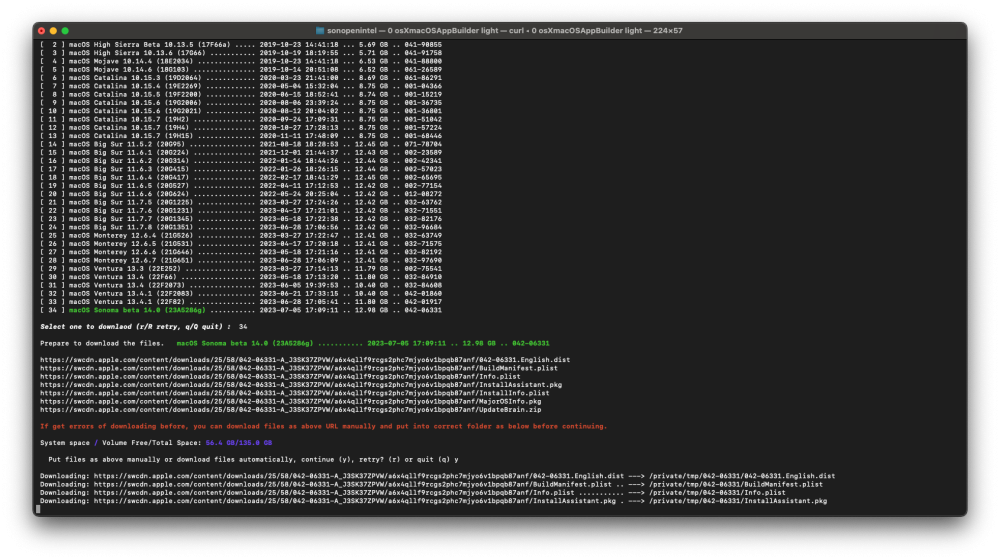This screenshot has width=1000, height=560.
Task: Select row 'macOS Catalina 10.15.6 (19G2006)'
Action: coord(241,103)
